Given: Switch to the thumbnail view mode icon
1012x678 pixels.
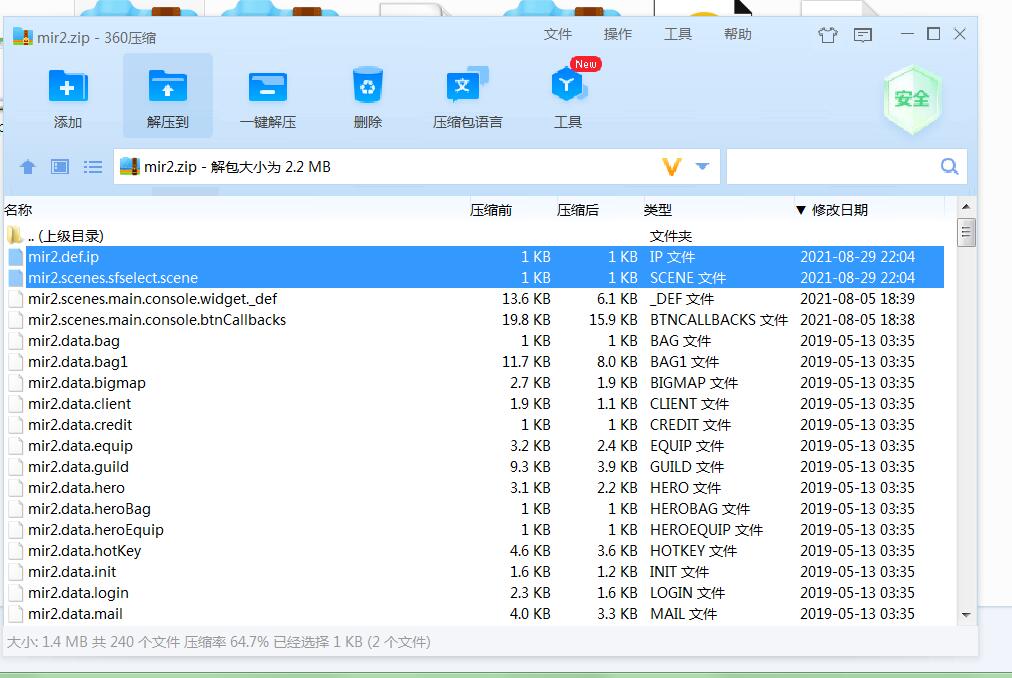Looking at the screenshot, I should 60,167.
